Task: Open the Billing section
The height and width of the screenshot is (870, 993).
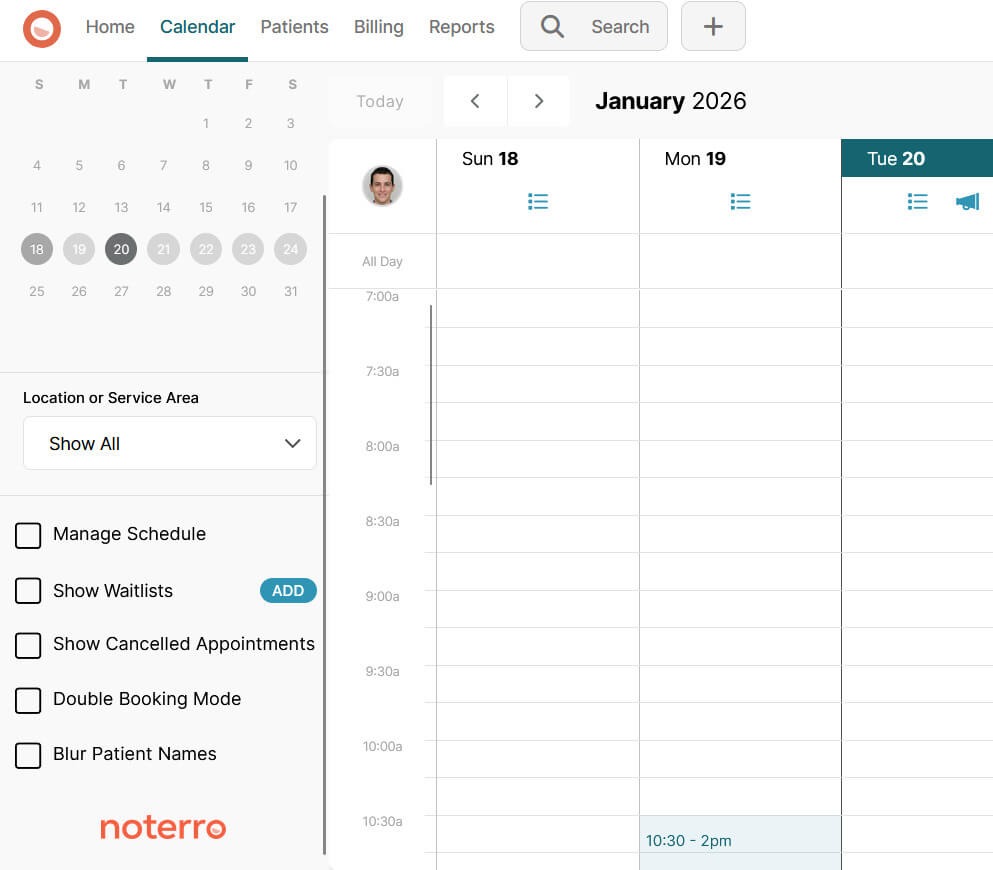Action: click(378, 26)
